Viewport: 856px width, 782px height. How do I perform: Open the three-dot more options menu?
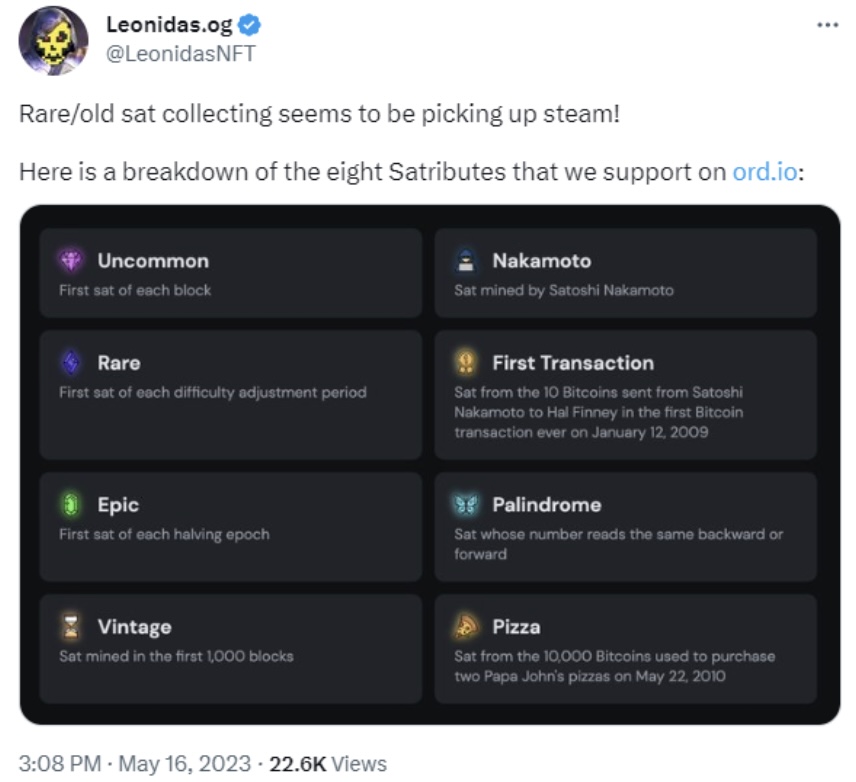click(x=827, y=25)
